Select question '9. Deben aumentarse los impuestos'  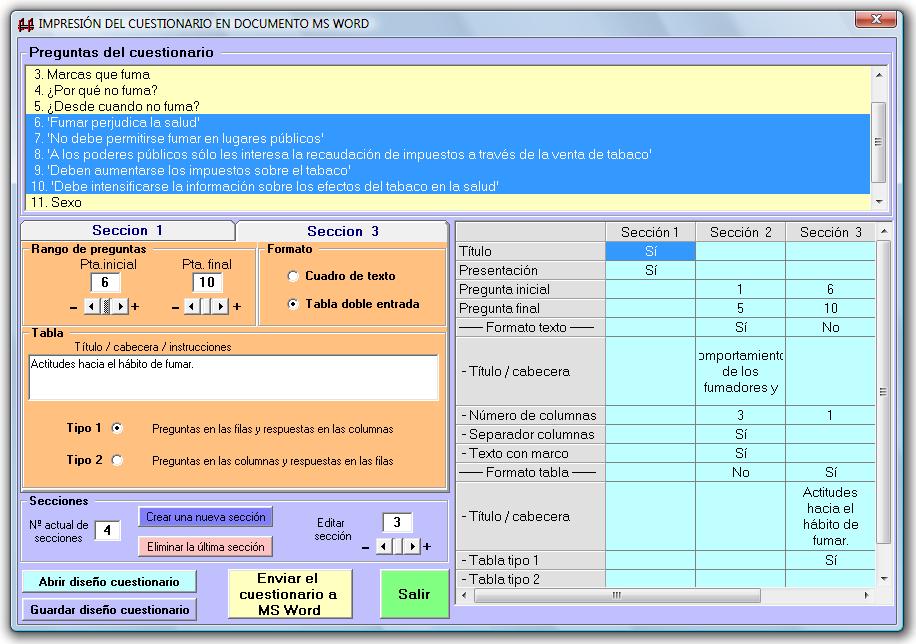click(x=447, y=170)
